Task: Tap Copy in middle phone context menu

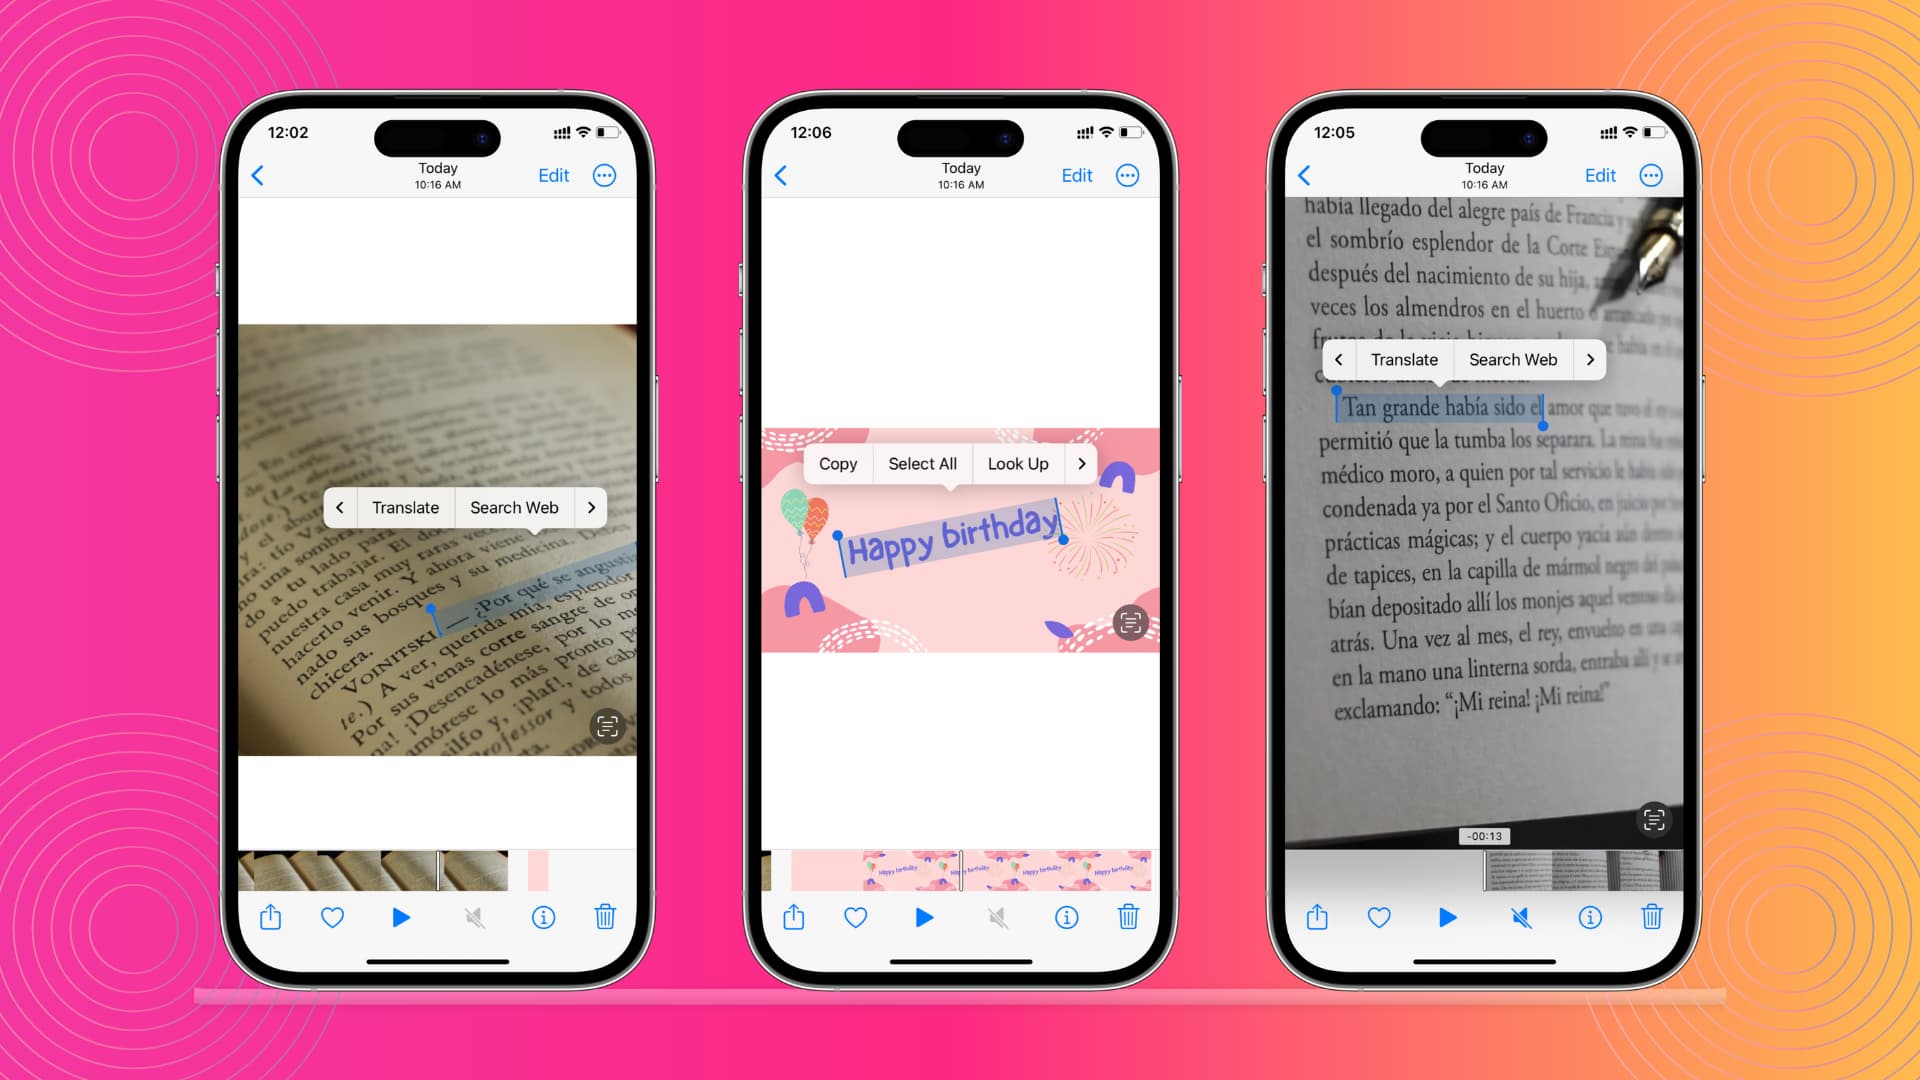Action: pos(837,463)
